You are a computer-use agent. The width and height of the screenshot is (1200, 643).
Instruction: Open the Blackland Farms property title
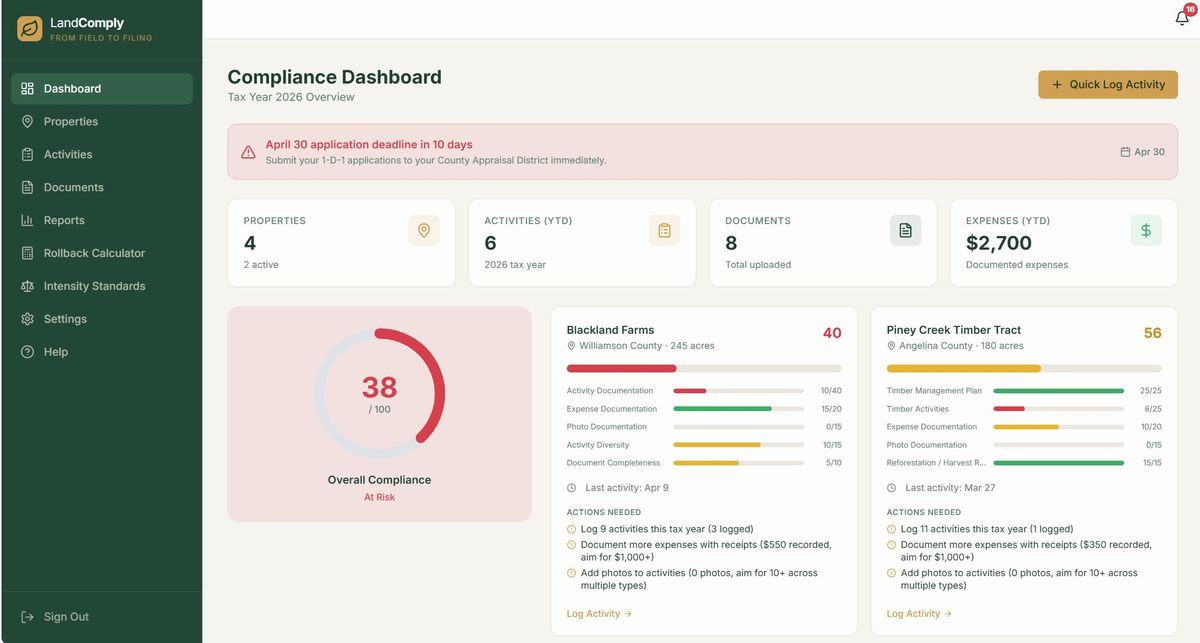[610, 330]
